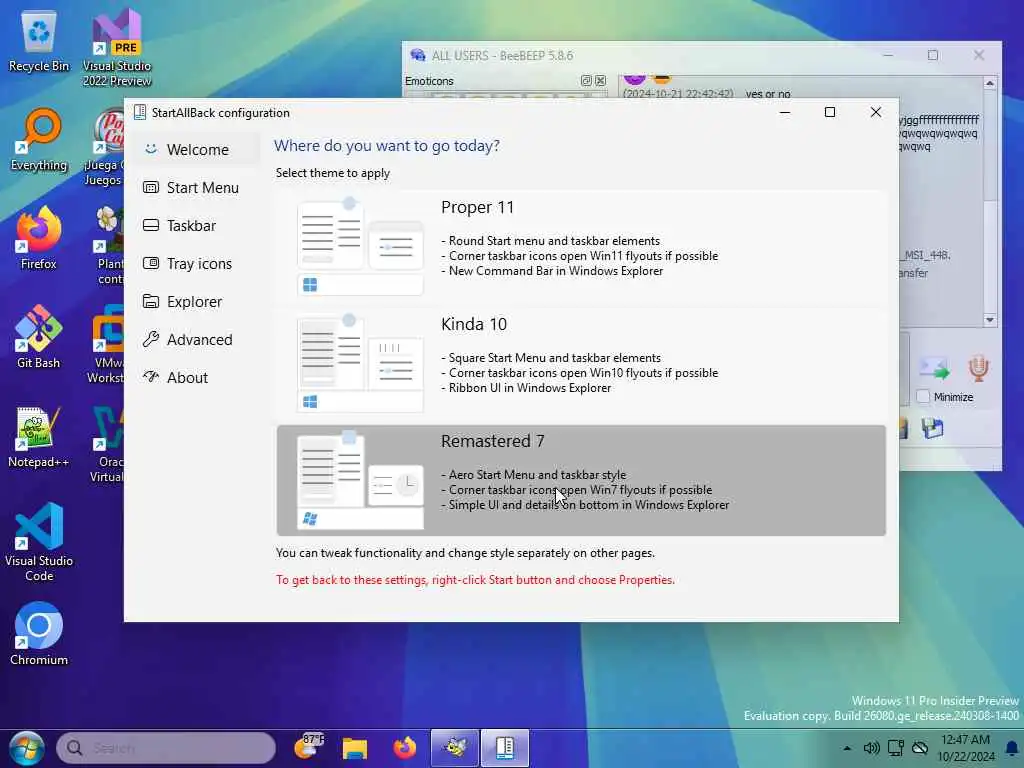Screen dimensions: 1024x768
Task: Click the cloud sync tray icon
Action: click(920, 748)
